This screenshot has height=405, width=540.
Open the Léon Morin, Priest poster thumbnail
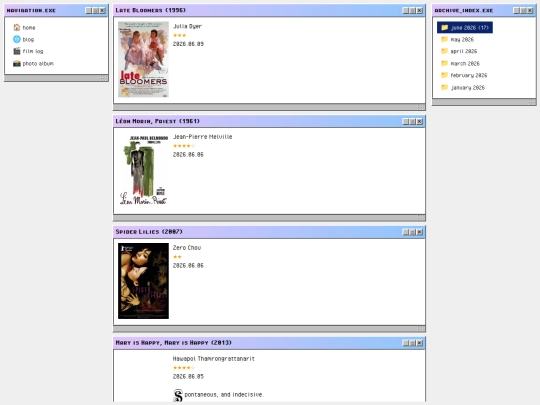coord(143,170)
